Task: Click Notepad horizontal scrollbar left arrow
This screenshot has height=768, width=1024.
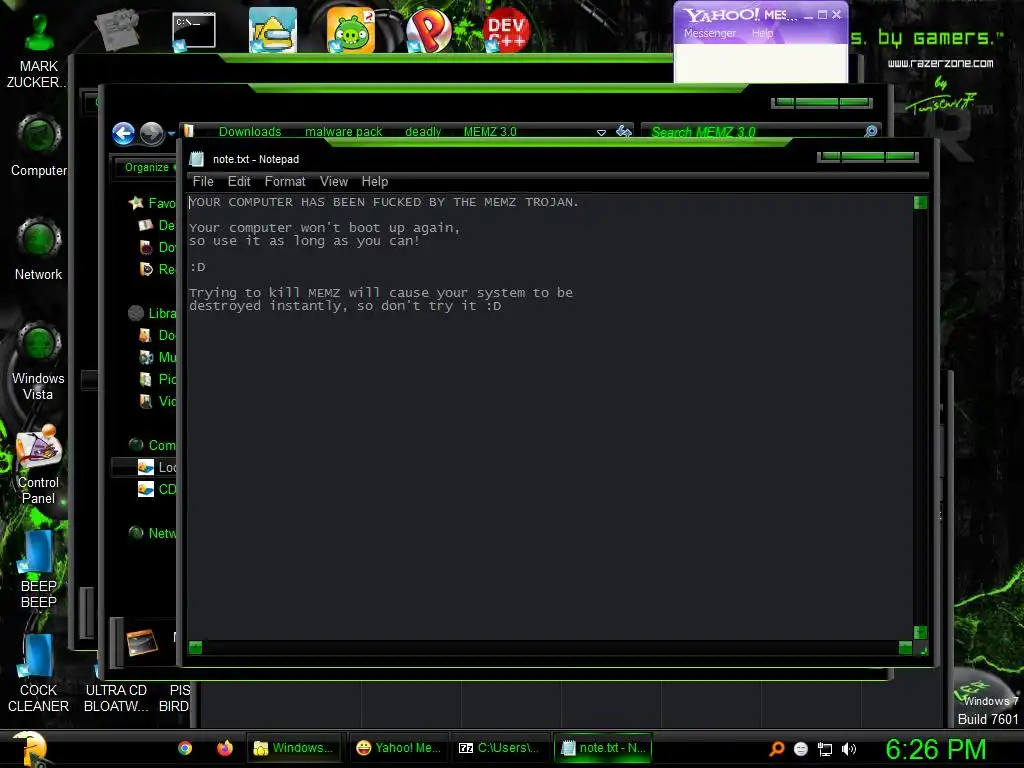Action: pos(195,648)
